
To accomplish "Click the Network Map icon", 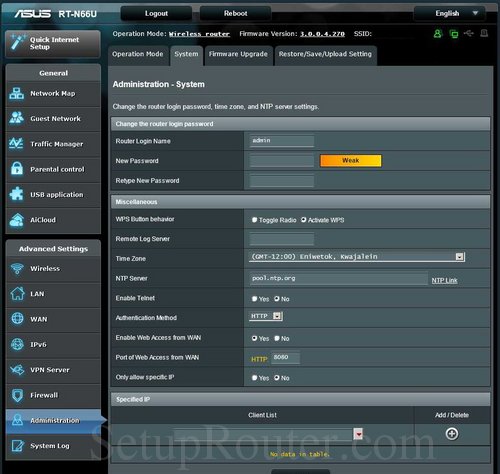I will [17, 94].
